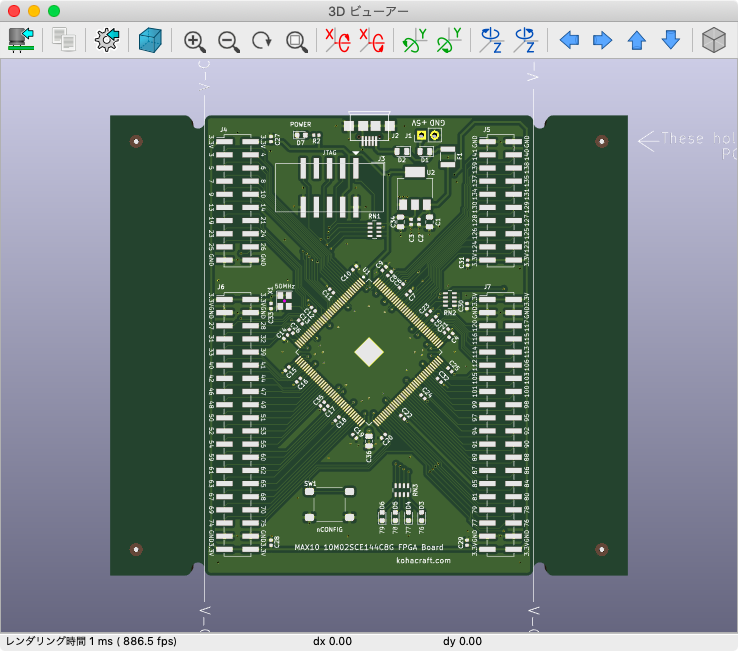738x651 pixels.
Task: Zoom out with the magnifier minus icon
Action: (228, 40)
